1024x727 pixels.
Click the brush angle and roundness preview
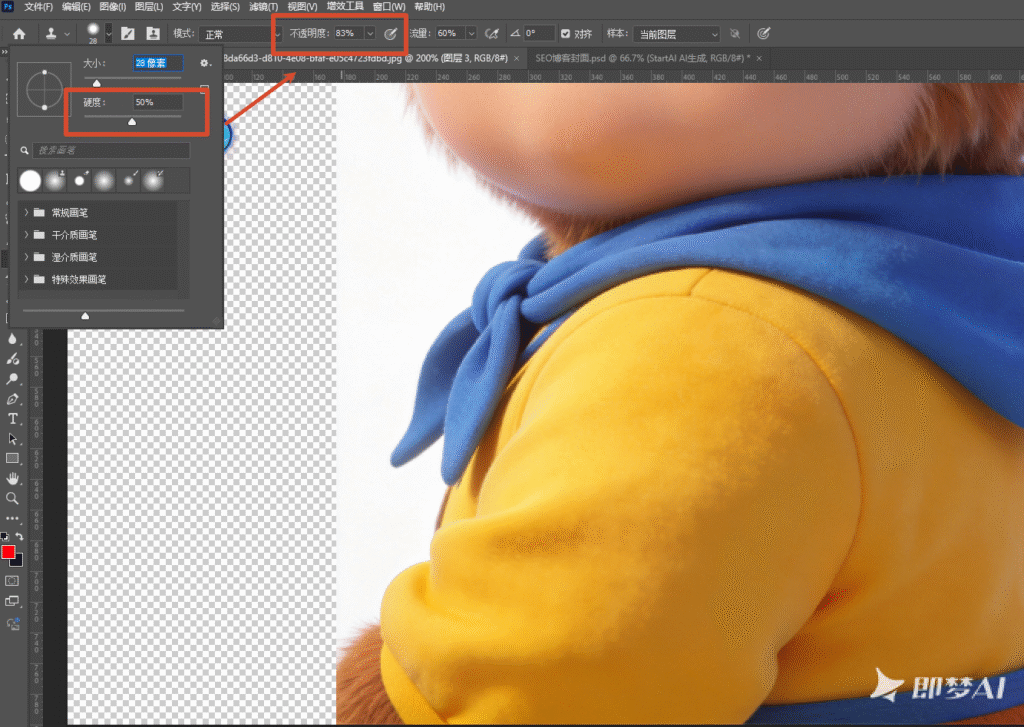tap(44, 89)
